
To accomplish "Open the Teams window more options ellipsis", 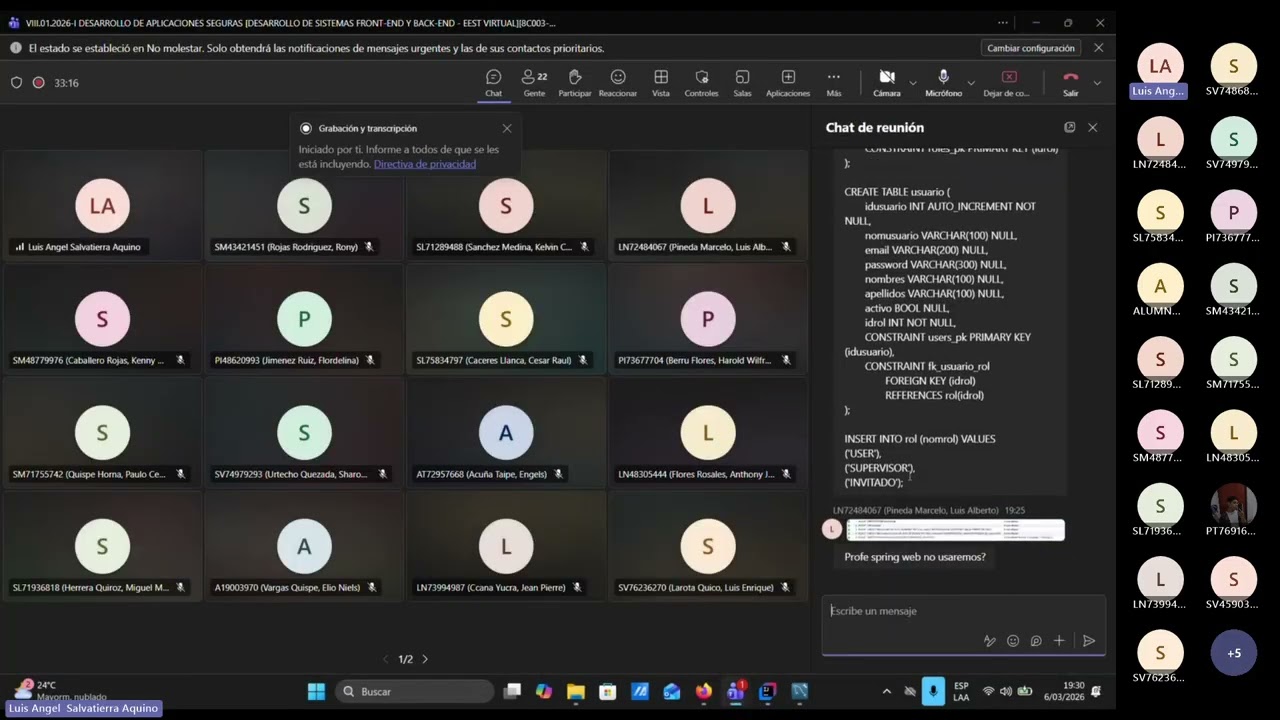I will [1003, 22].
